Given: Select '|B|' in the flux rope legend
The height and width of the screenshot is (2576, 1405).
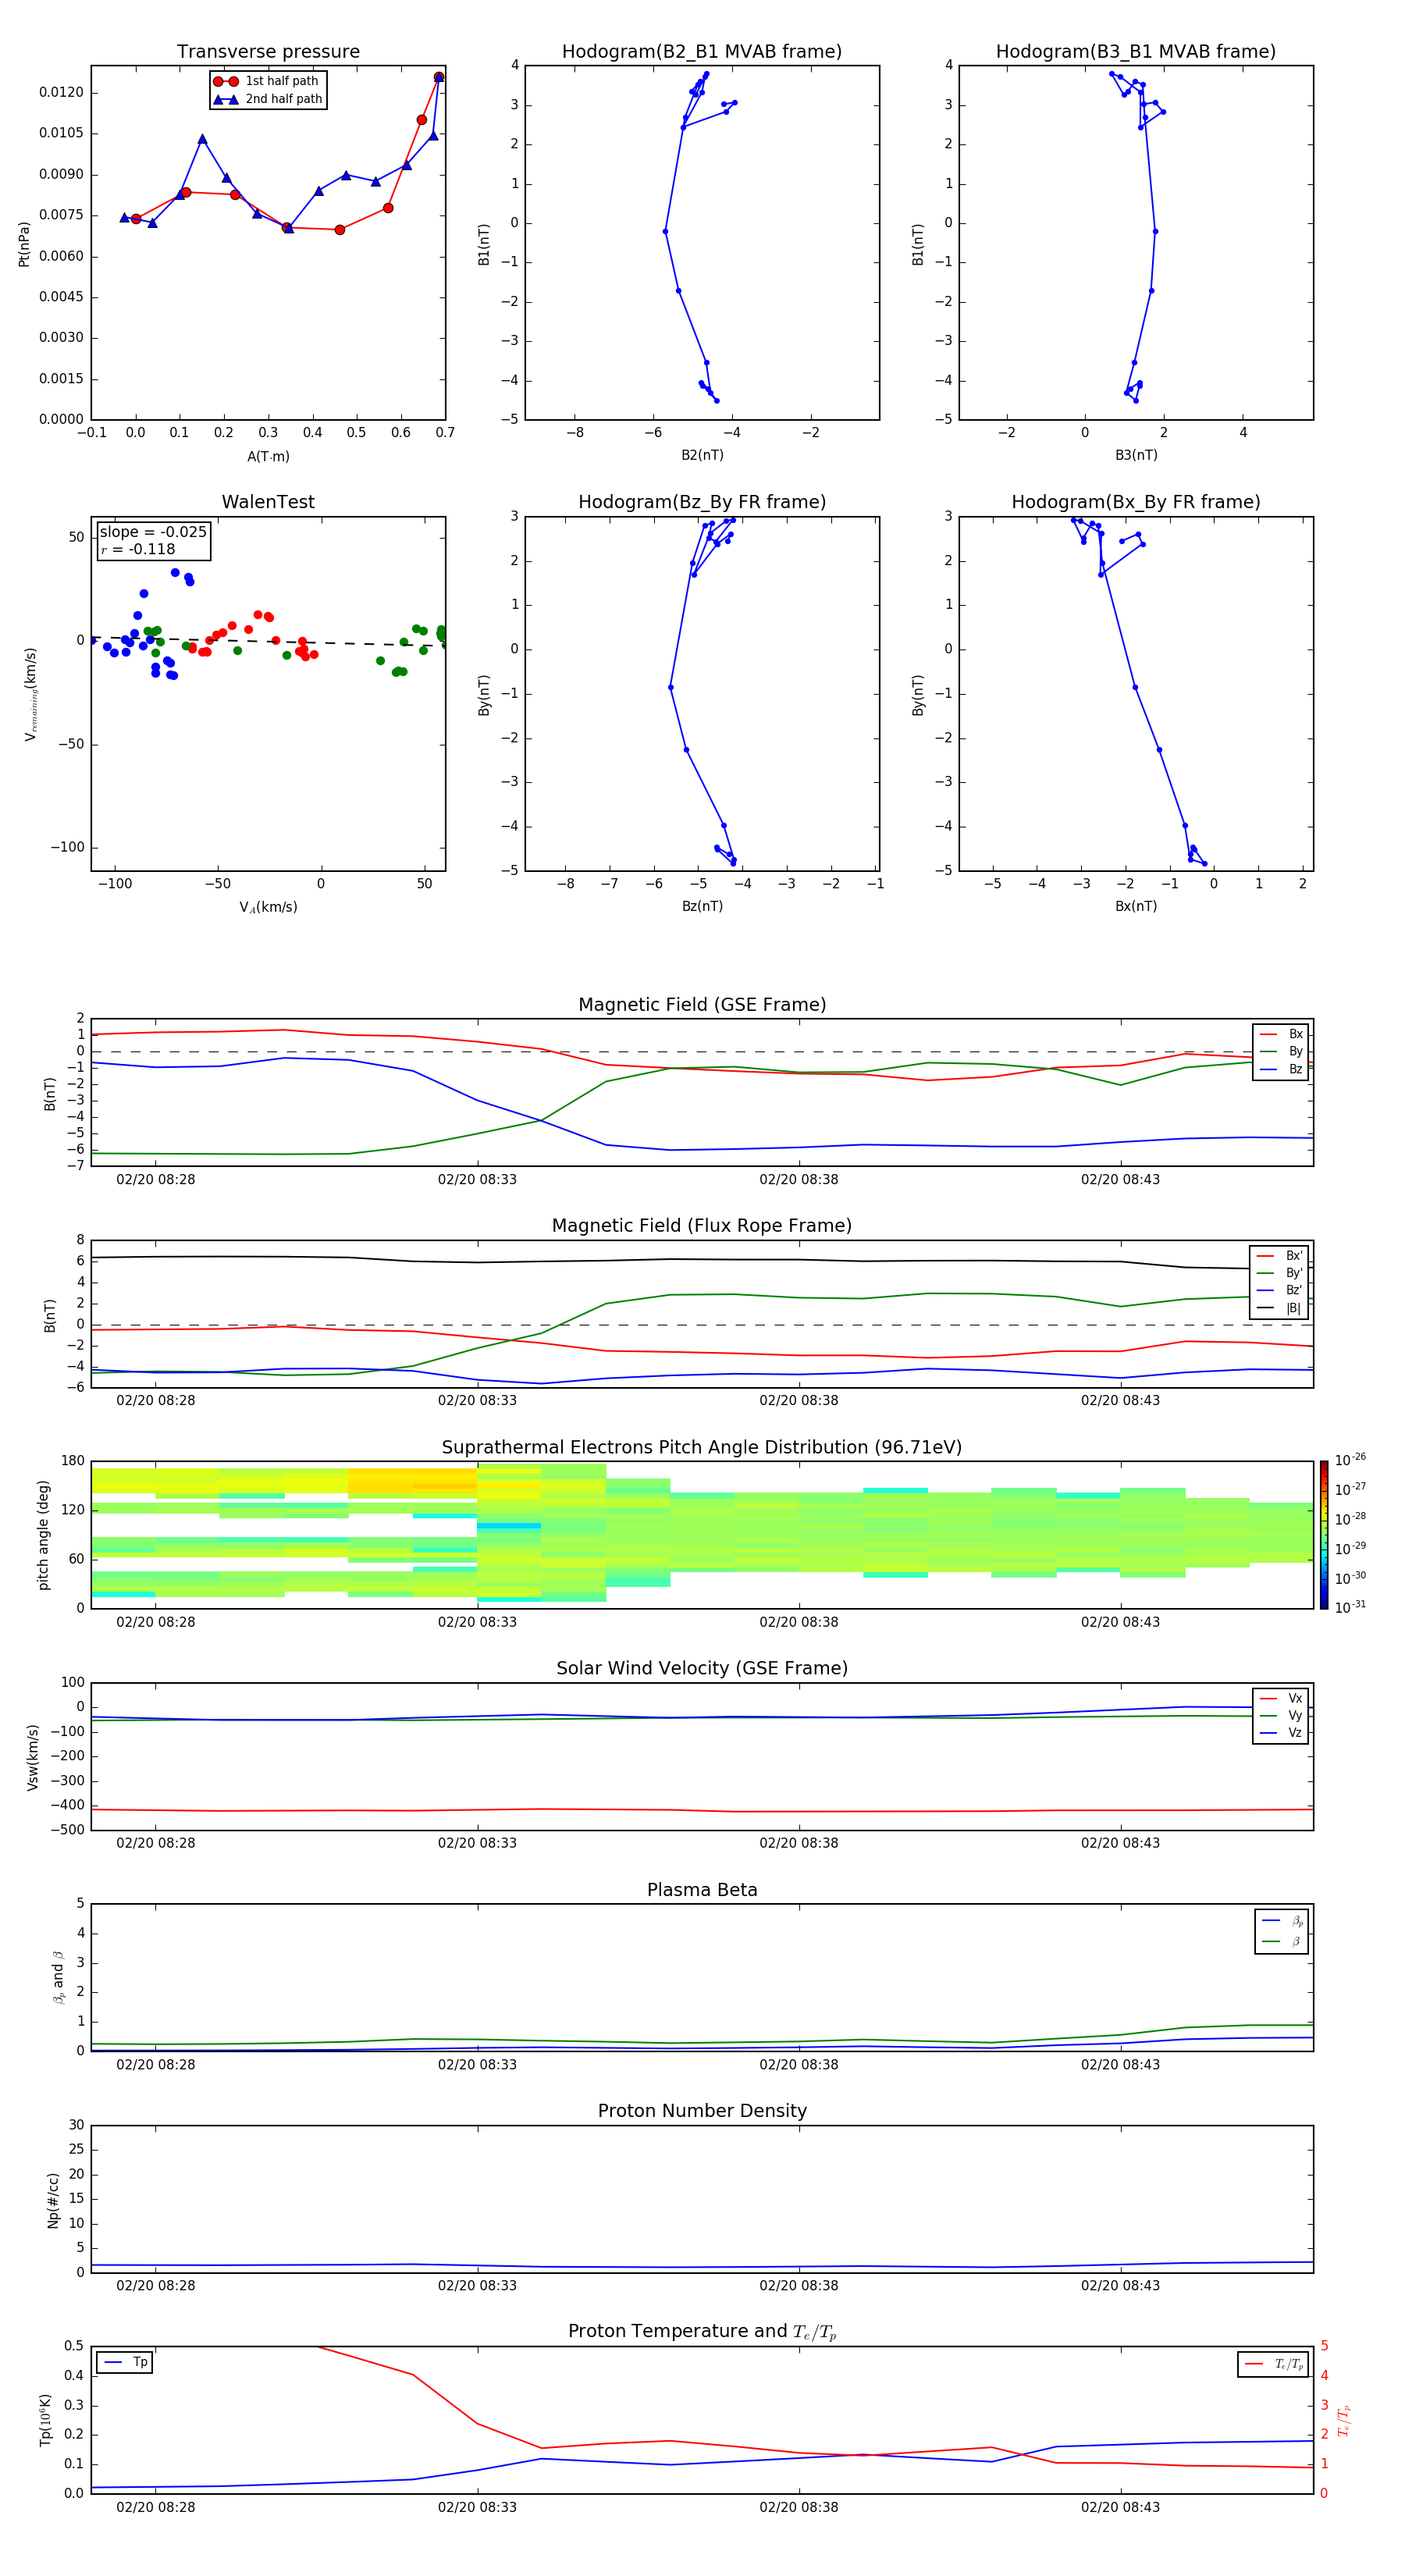Looking at the screenshot, I should (1279, 1308).
